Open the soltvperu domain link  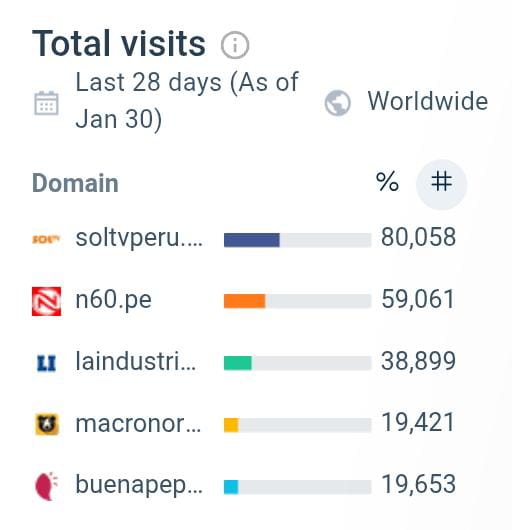point(139,239)
